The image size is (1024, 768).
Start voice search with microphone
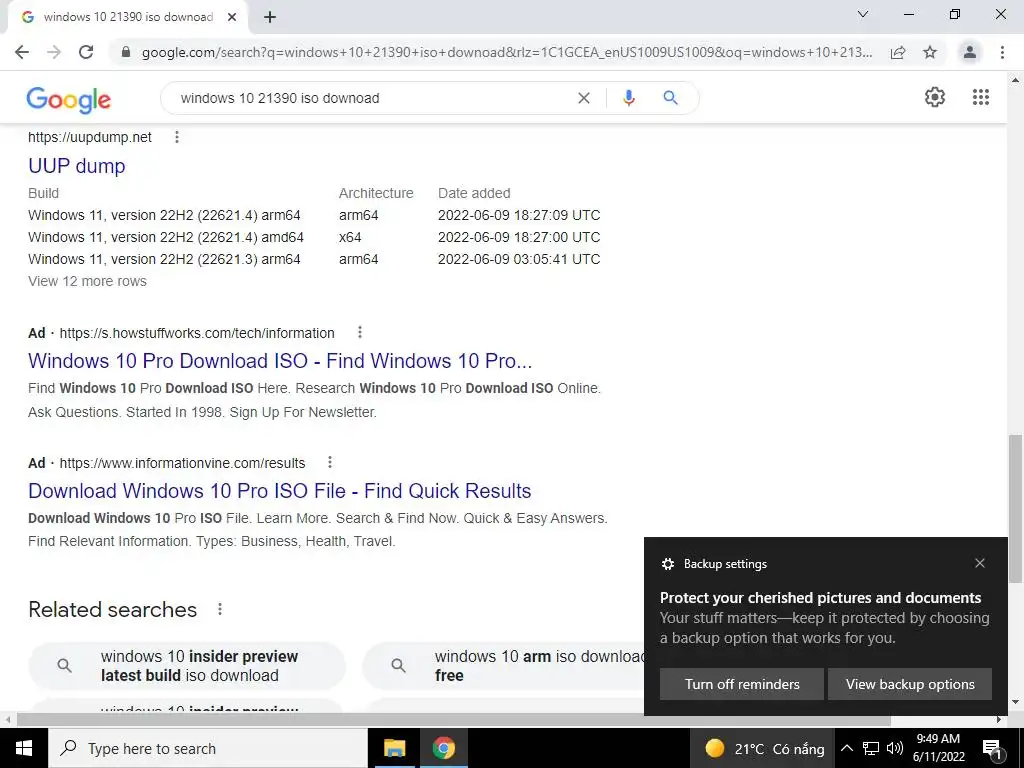[629, 98]
